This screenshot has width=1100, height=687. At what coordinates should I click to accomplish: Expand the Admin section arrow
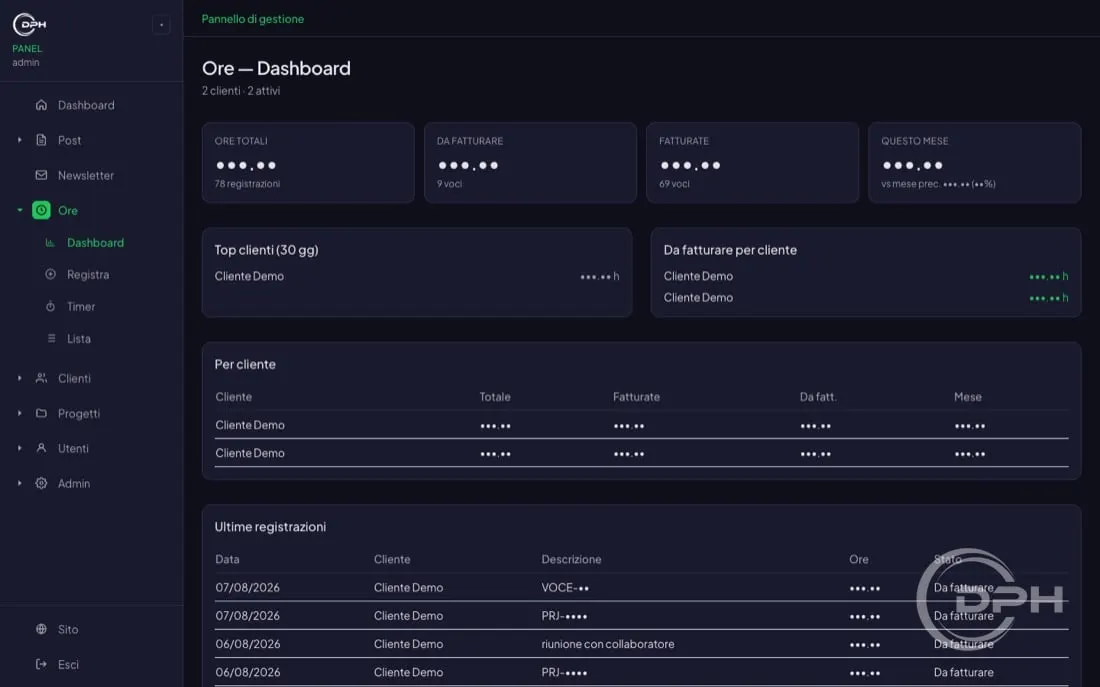[20, 483]
